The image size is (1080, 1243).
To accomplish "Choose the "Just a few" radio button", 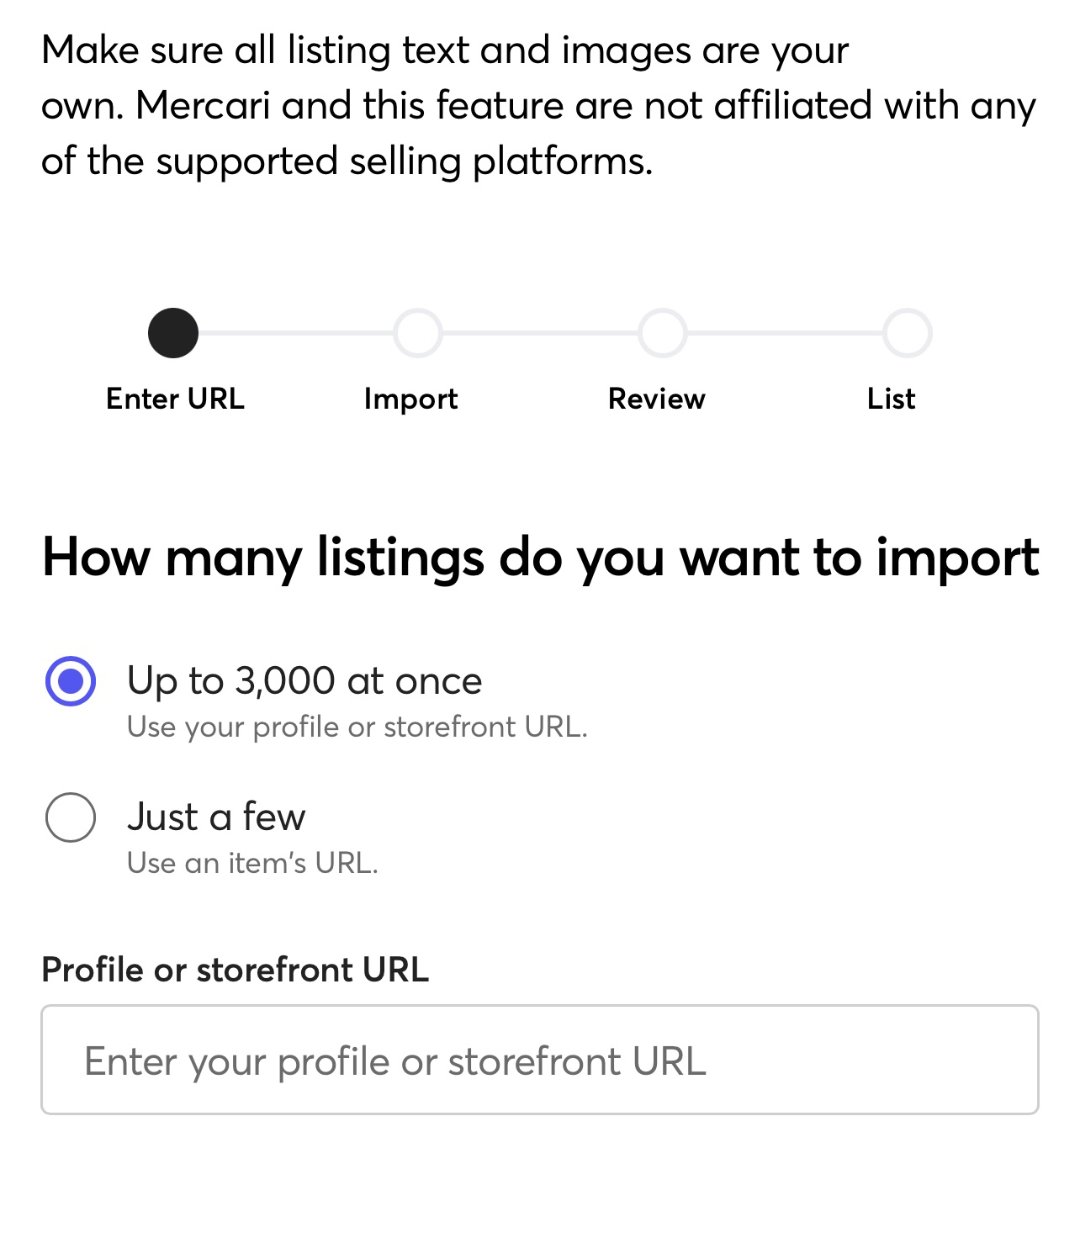I will (x=71, y=817).
